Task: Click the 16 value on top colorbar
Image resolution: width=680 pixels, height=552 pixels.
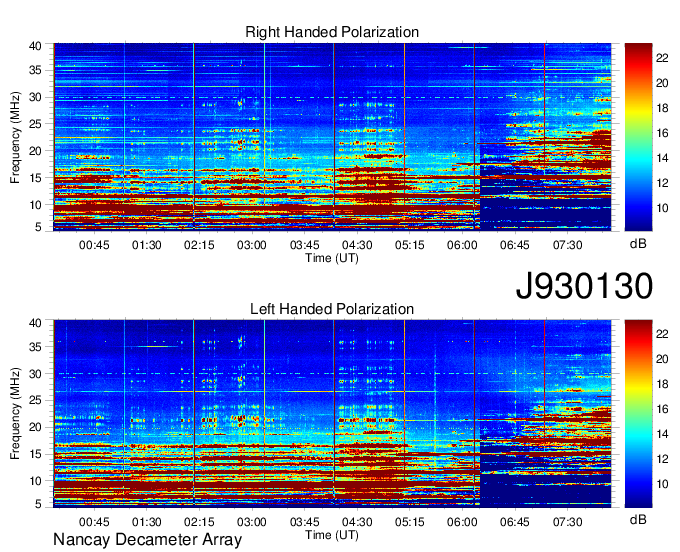Action: (x=662, y=133)
